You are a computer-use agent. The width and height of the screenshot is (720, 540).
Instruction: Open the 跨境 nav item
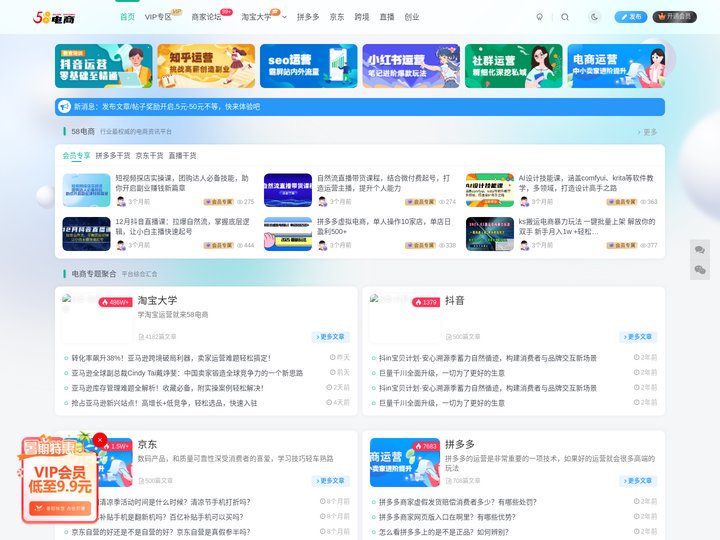point(362,17)
